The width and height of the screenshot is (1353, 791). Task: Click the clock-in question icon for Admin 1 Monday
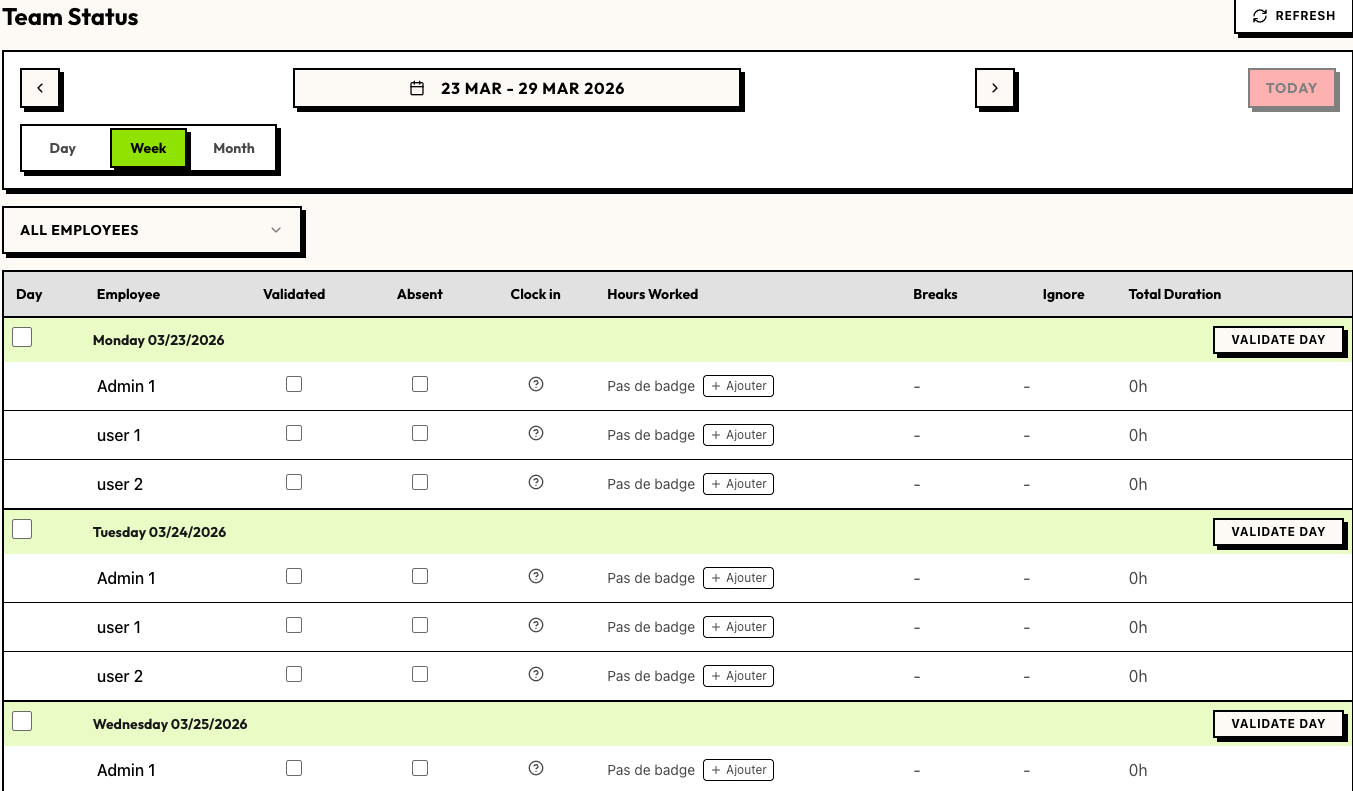coord(535,384)
